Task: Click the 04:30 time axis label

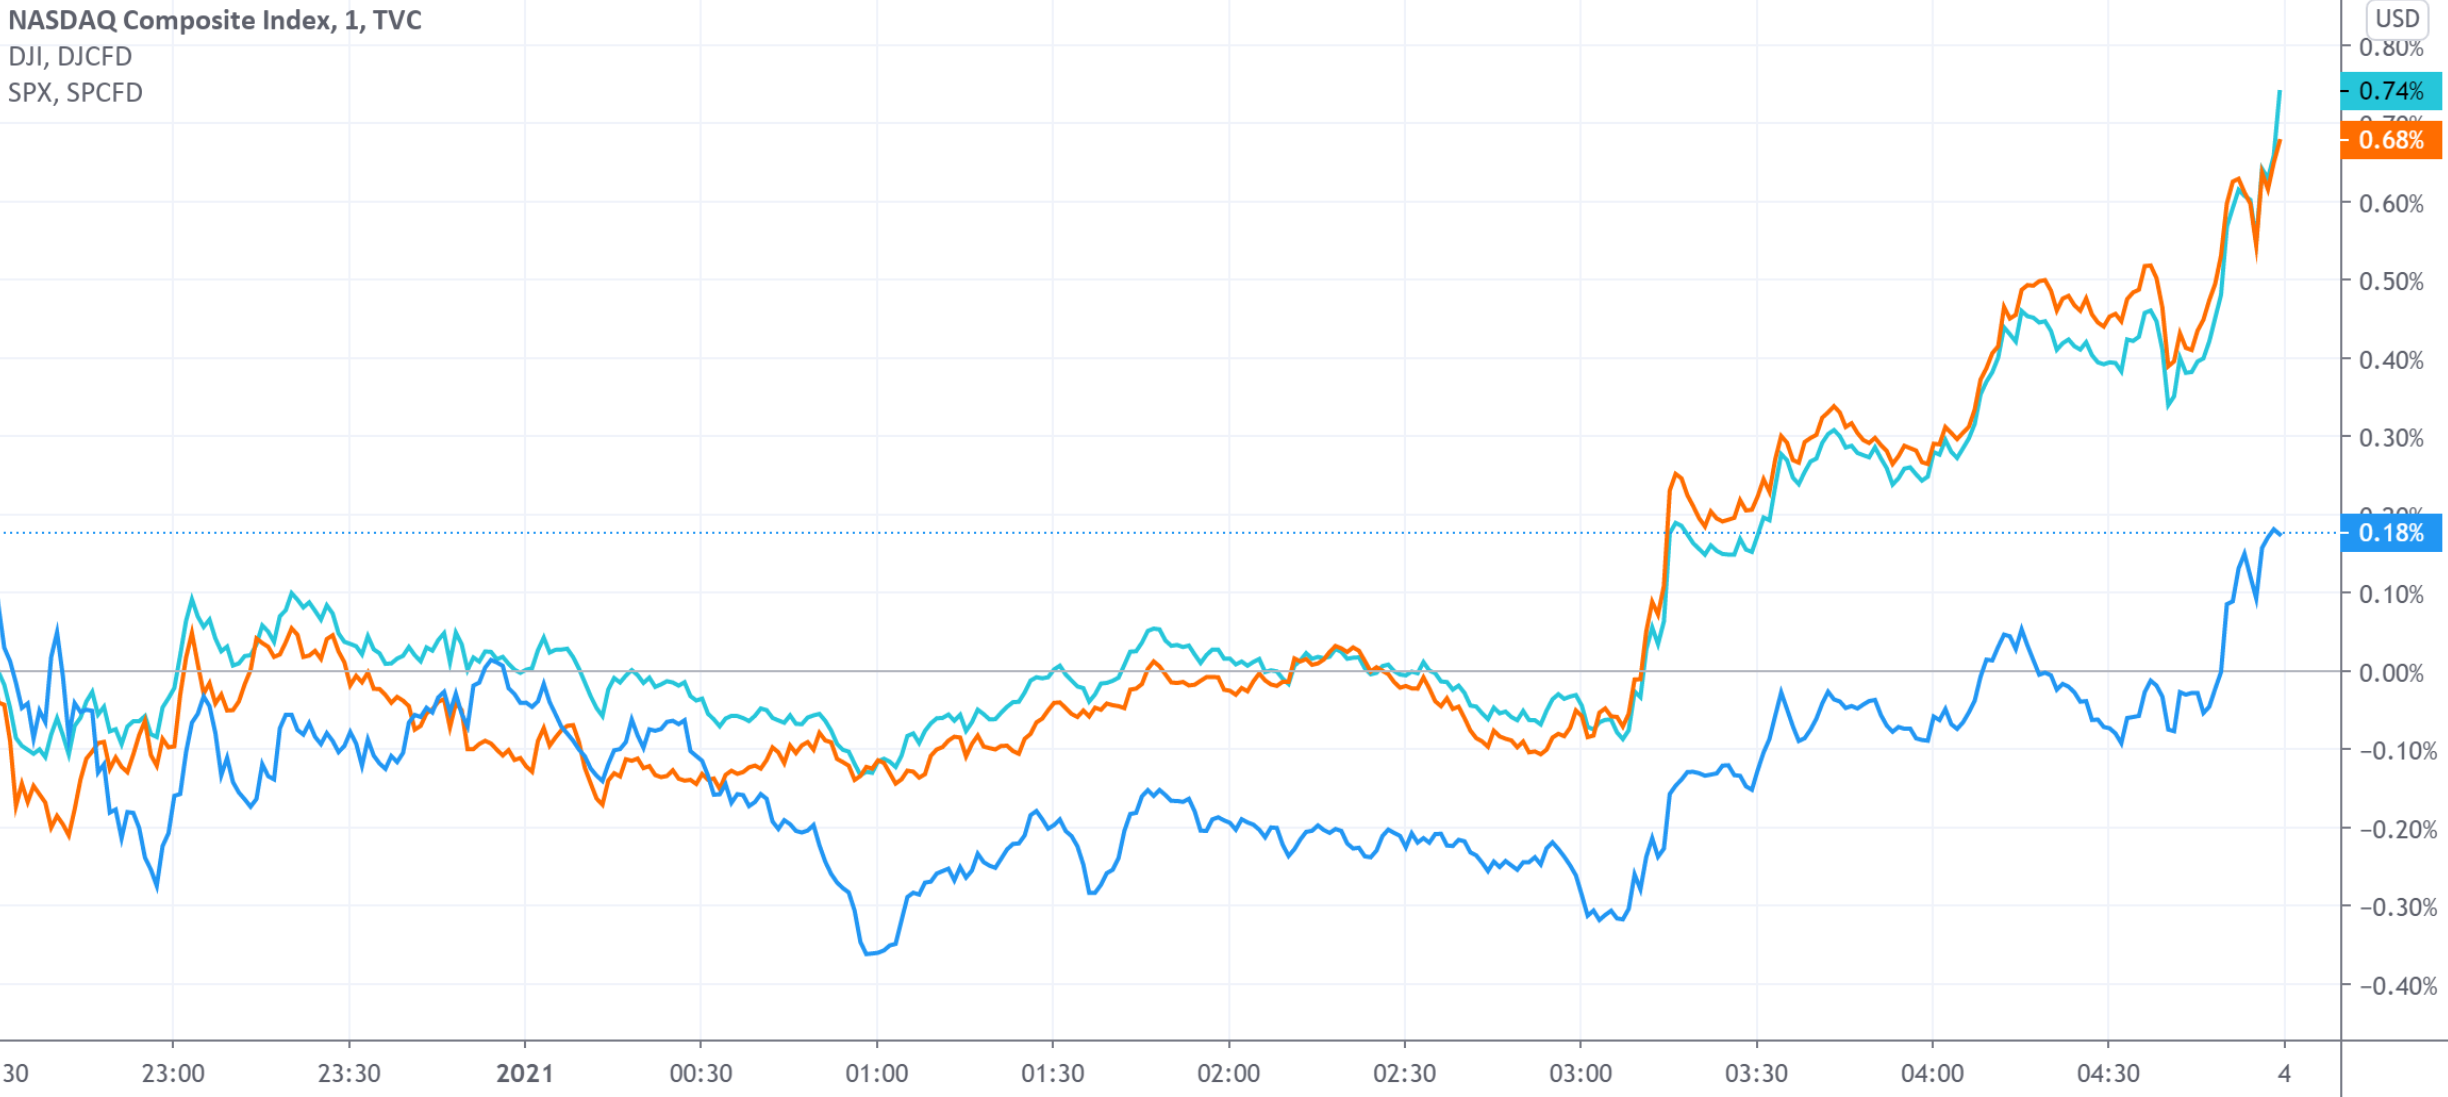Action: pos(2108,1074)
